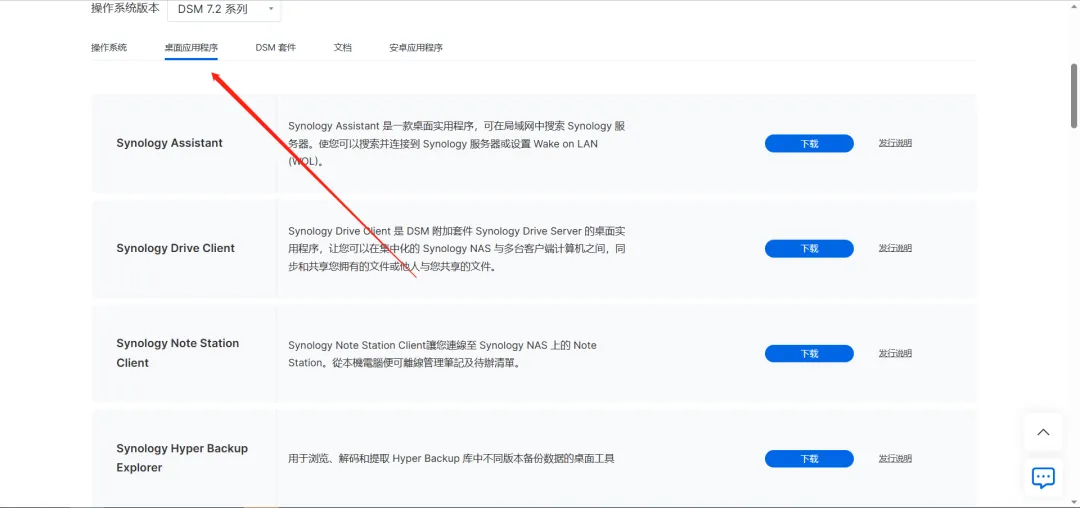View release notes for Note Station Client

(x=895, y=353)
